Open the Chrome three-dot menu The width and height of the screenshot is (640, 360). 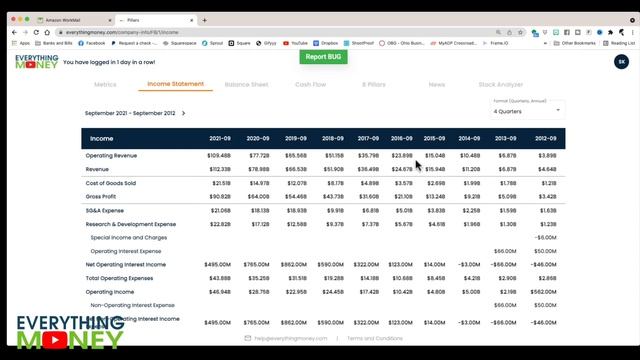[x=633, y=32]
